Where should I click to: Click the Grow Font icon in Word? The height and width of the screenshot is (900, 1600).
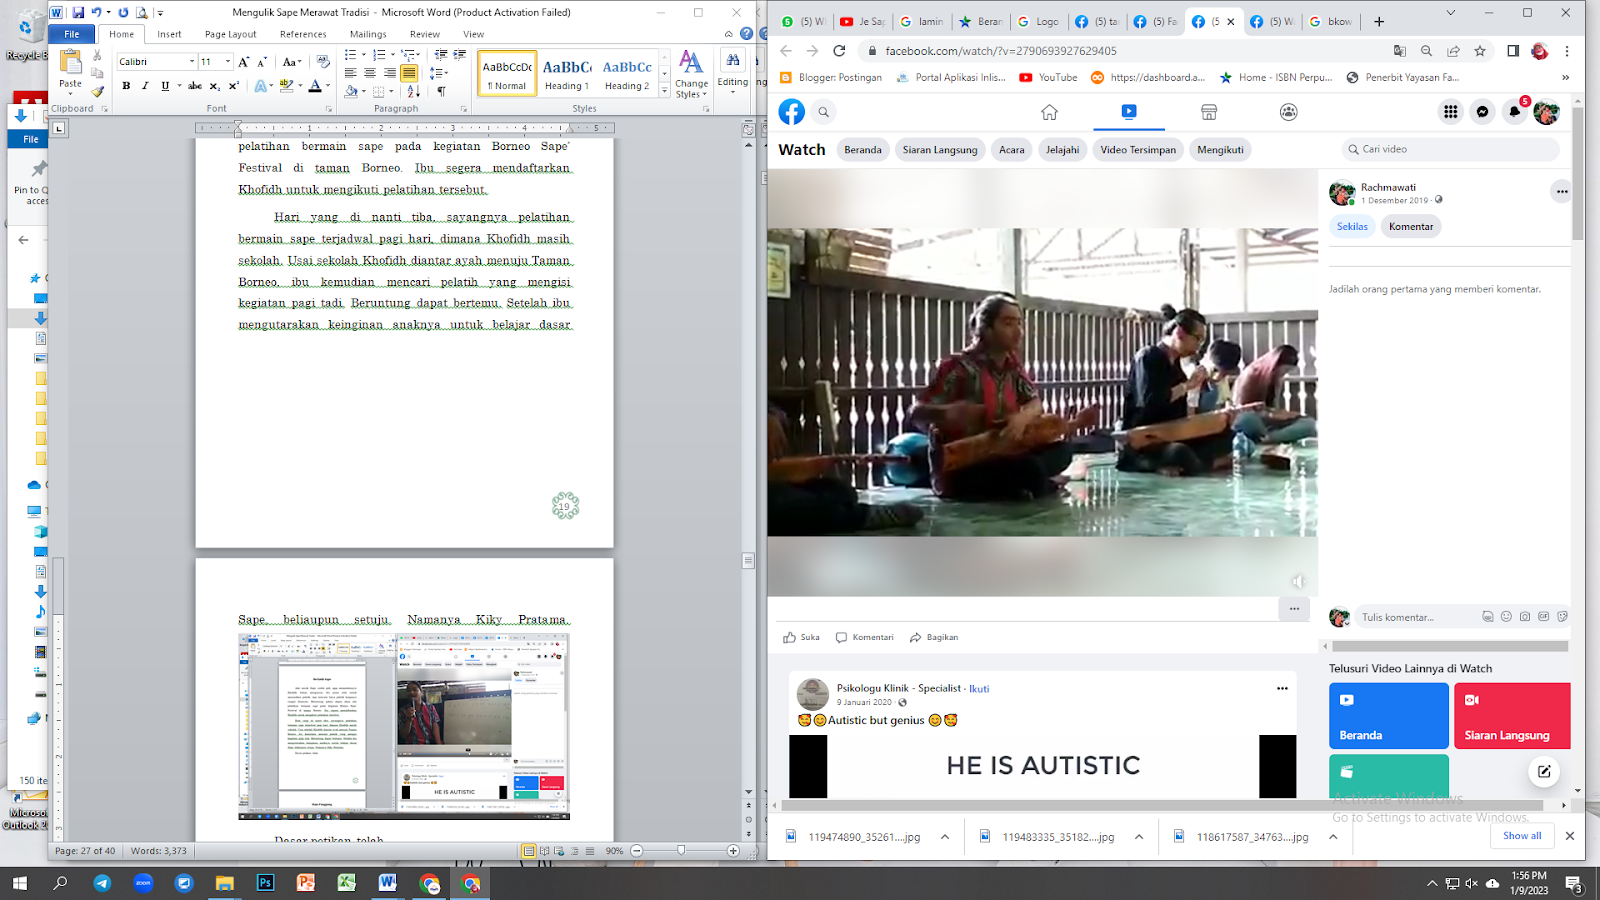[244, 62]
